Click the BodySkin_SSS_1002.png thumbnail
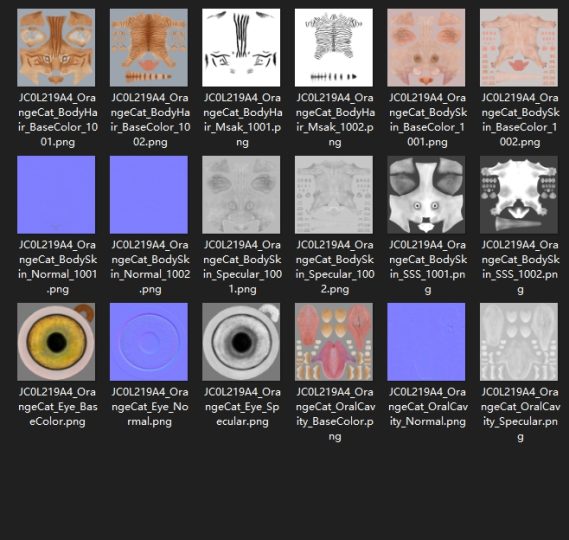569x540 pixels. pos(519,195)
